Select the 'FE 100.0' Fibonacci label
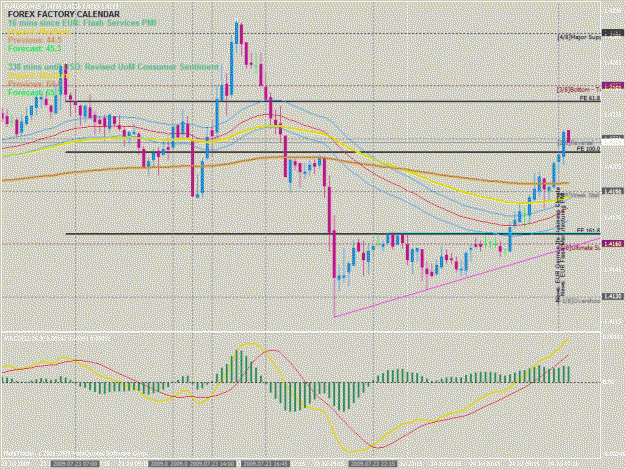This screenshot has width=625, height=469. coord(588,149)
